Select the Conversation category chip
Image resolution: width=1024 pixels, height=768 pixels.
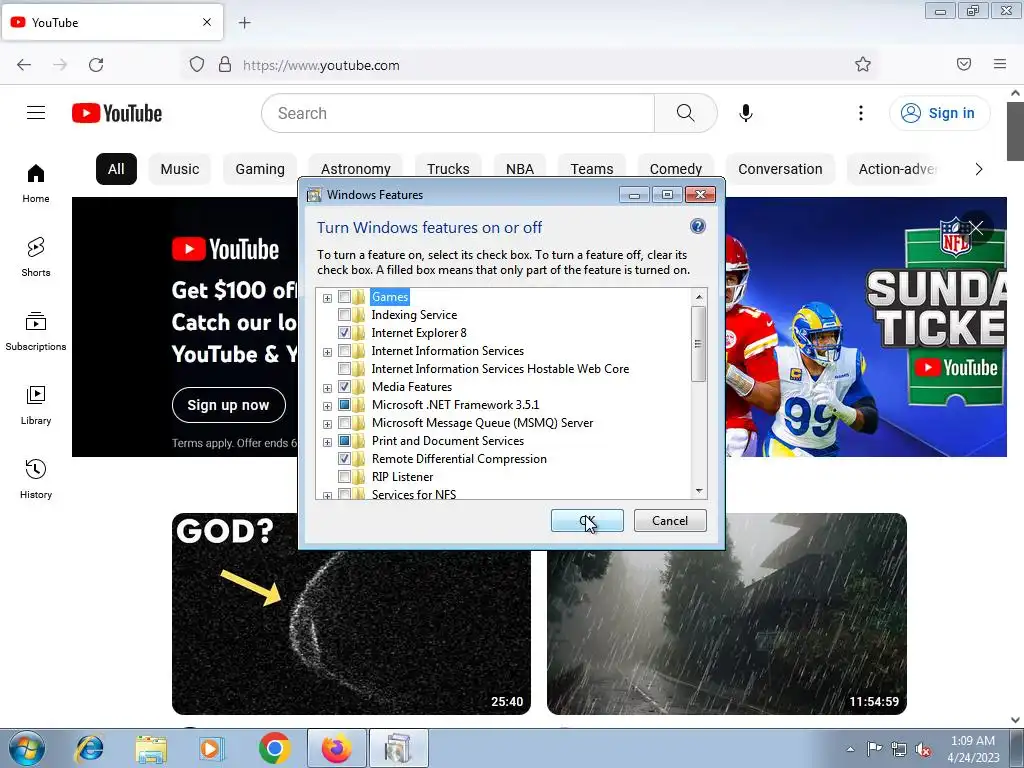point(780,169)
